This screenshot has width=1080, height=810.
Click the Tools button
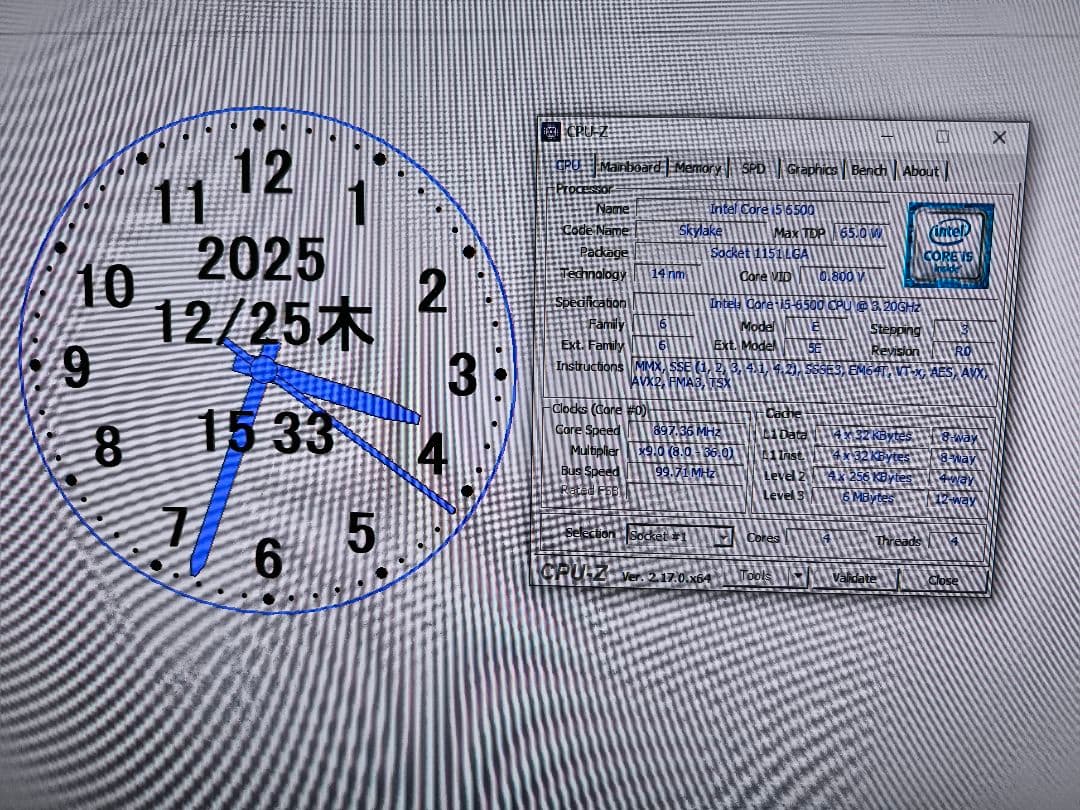tap(755, 576)
